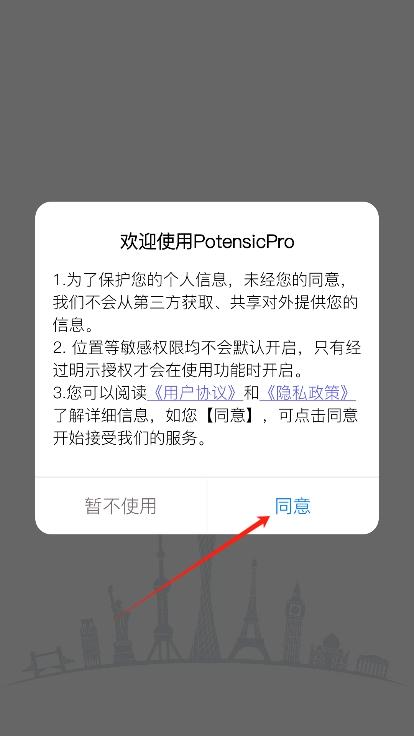Screen dimensions: 414x736
Task: Click the Big Ben clock tower silhouette
Action: coord(294,622)
